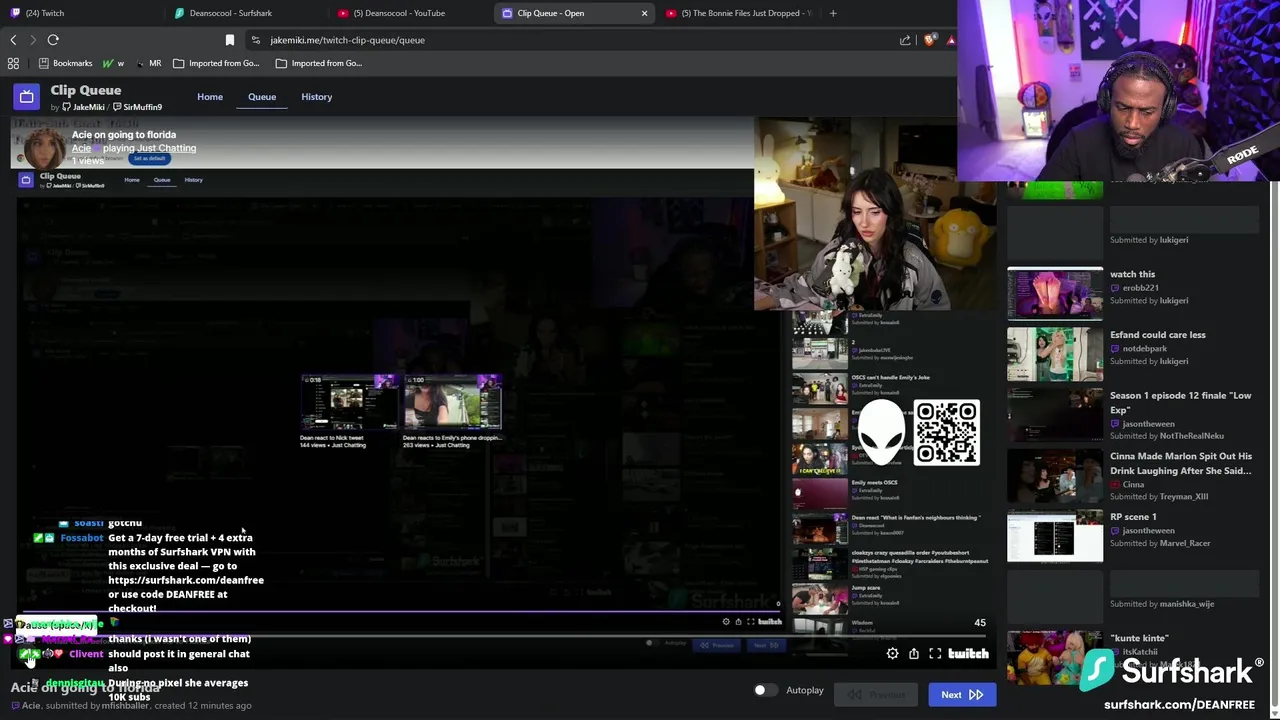Viewport: 1280px width, 720px height.
Task: Open the apps grid icon in the bookmarks bar
Action: (13, 63)
